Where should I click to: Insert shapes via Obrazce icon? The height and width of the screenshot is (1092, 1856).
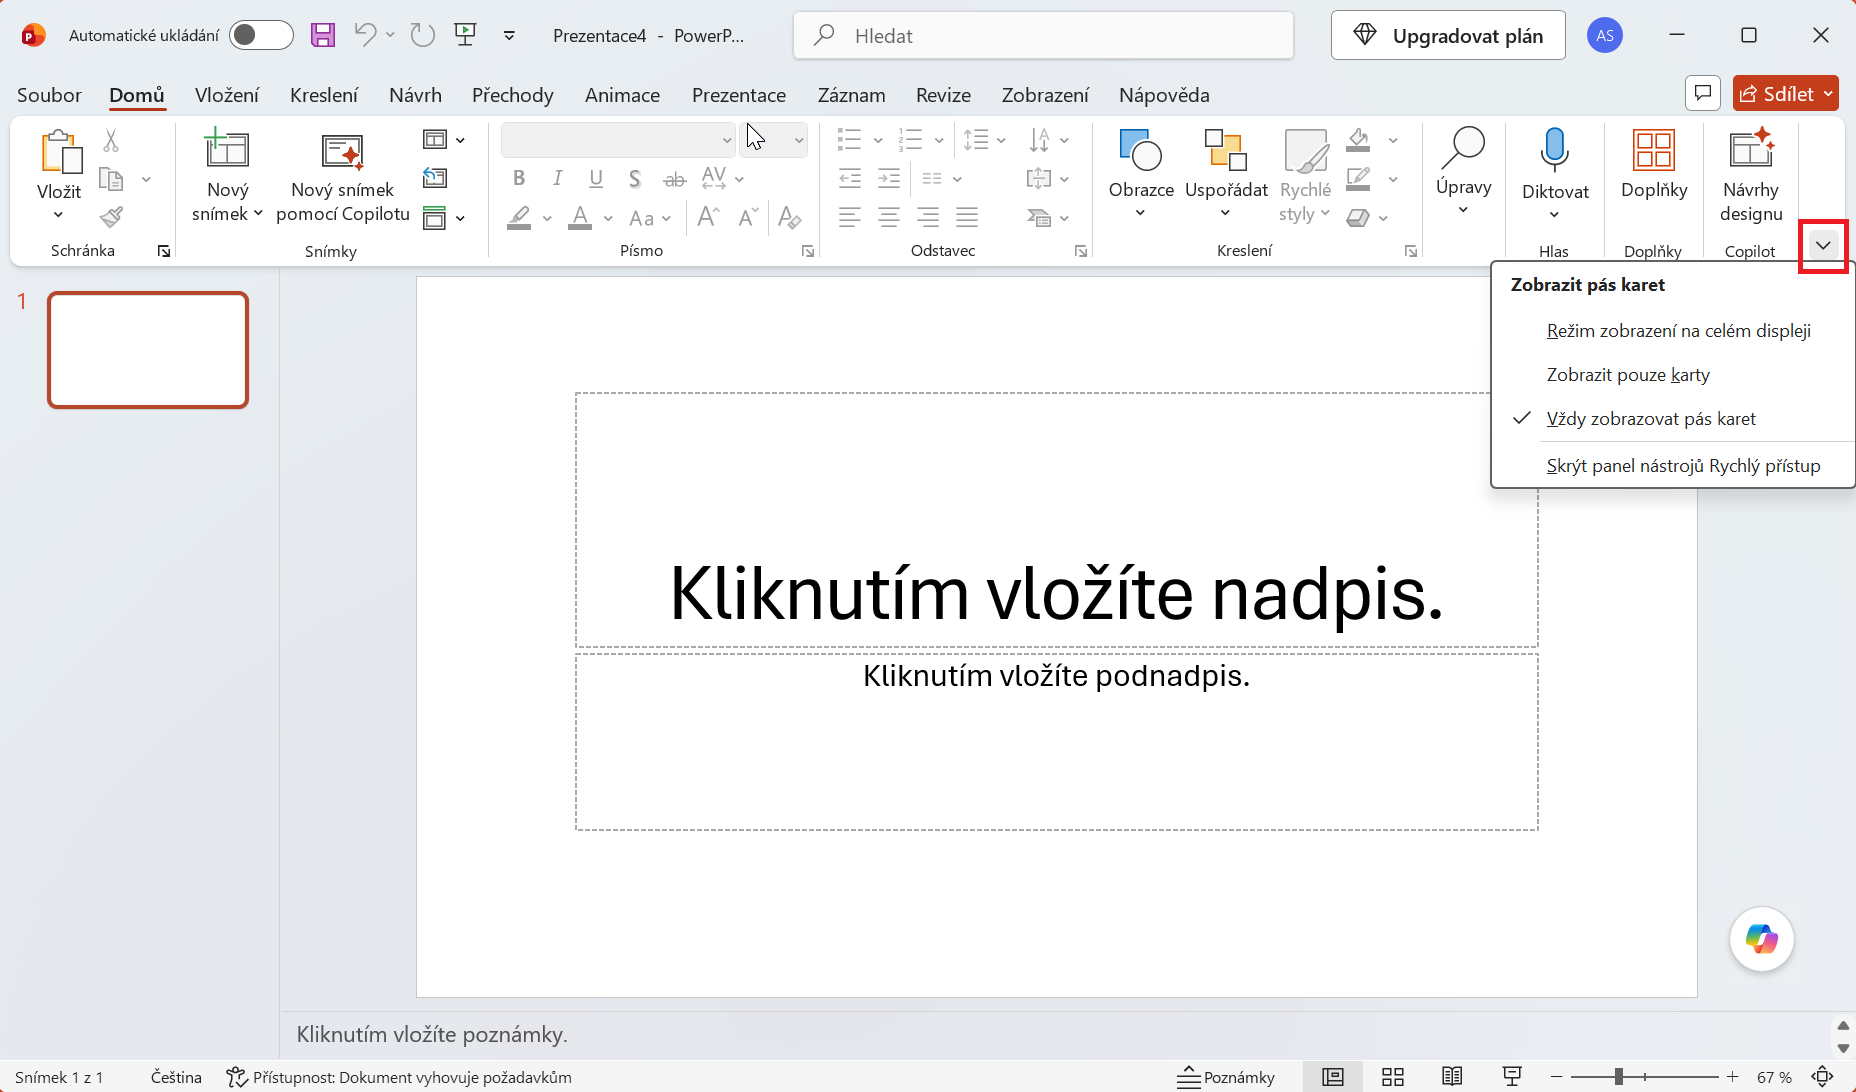1141,151
